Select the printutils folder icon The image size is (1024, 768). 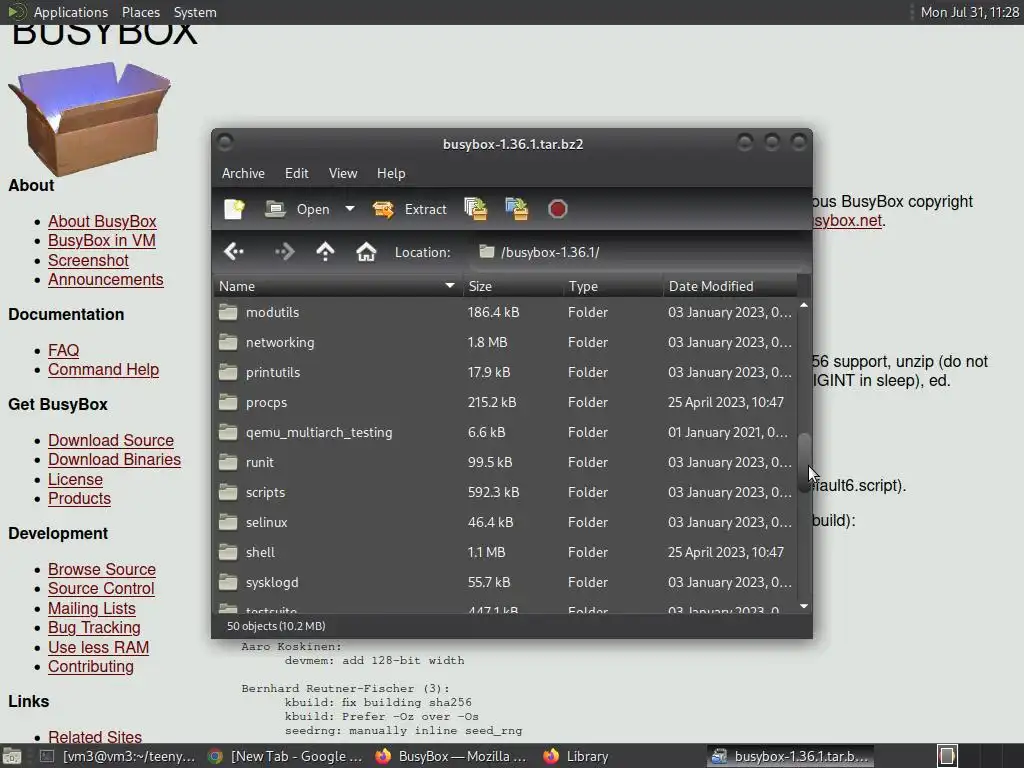pyautogui.click(x=228, y=372)
